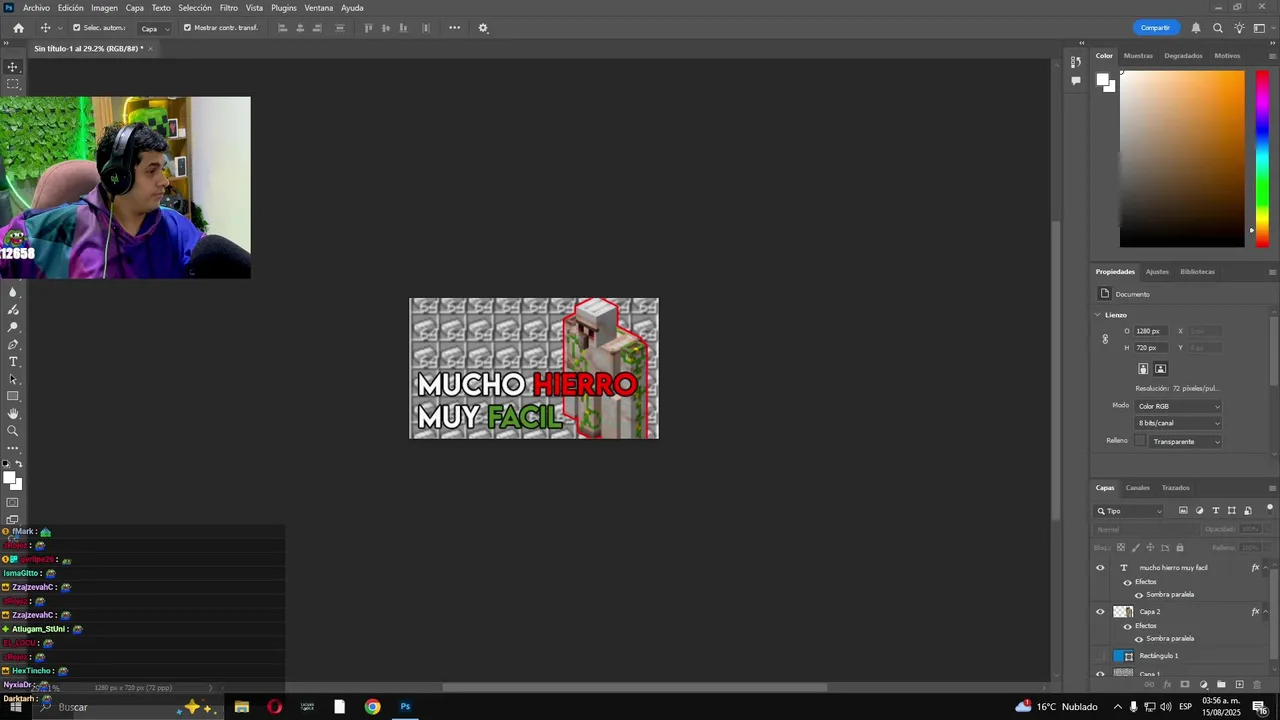The image size is (1280, 720).
Task: Set canvas to landscape orientation
Action: tap(1161, 369)
